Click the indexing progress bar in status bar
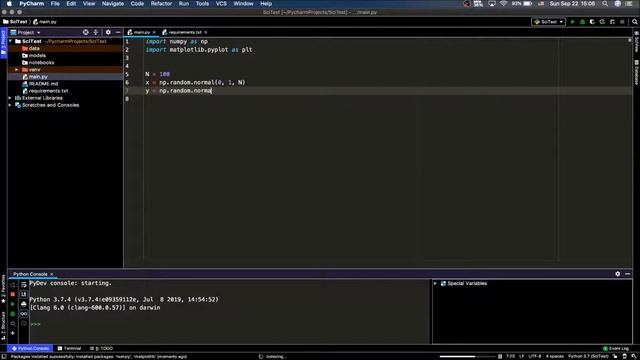640x360 pixels. point(468,356)
